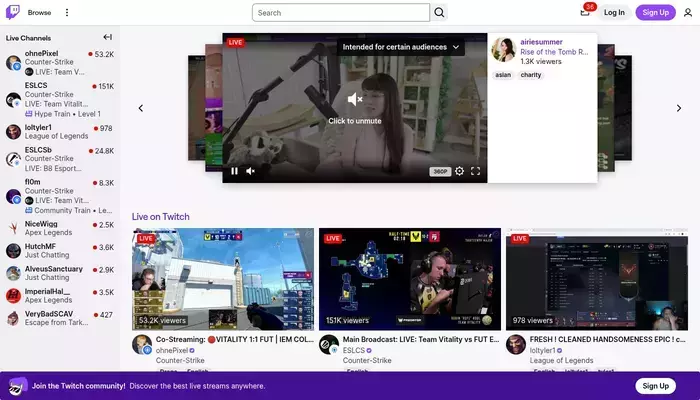
Task: Open the ESLCS 151K viewers thumbnail
Action: (410, 279)
